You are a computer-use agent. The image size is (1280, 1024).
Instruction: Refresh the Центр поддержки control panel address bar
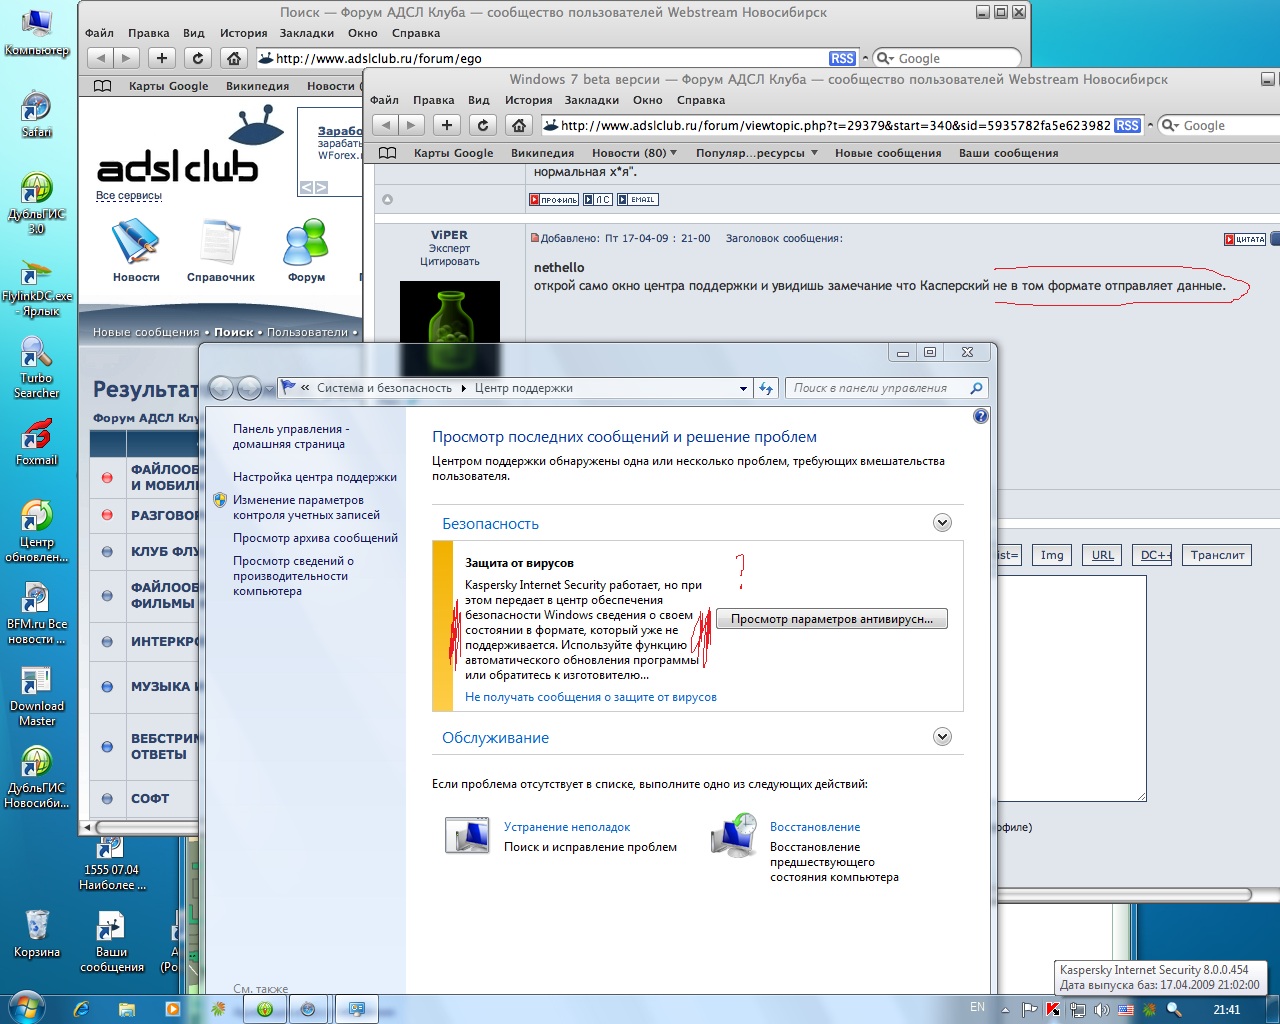coord(766,388)
